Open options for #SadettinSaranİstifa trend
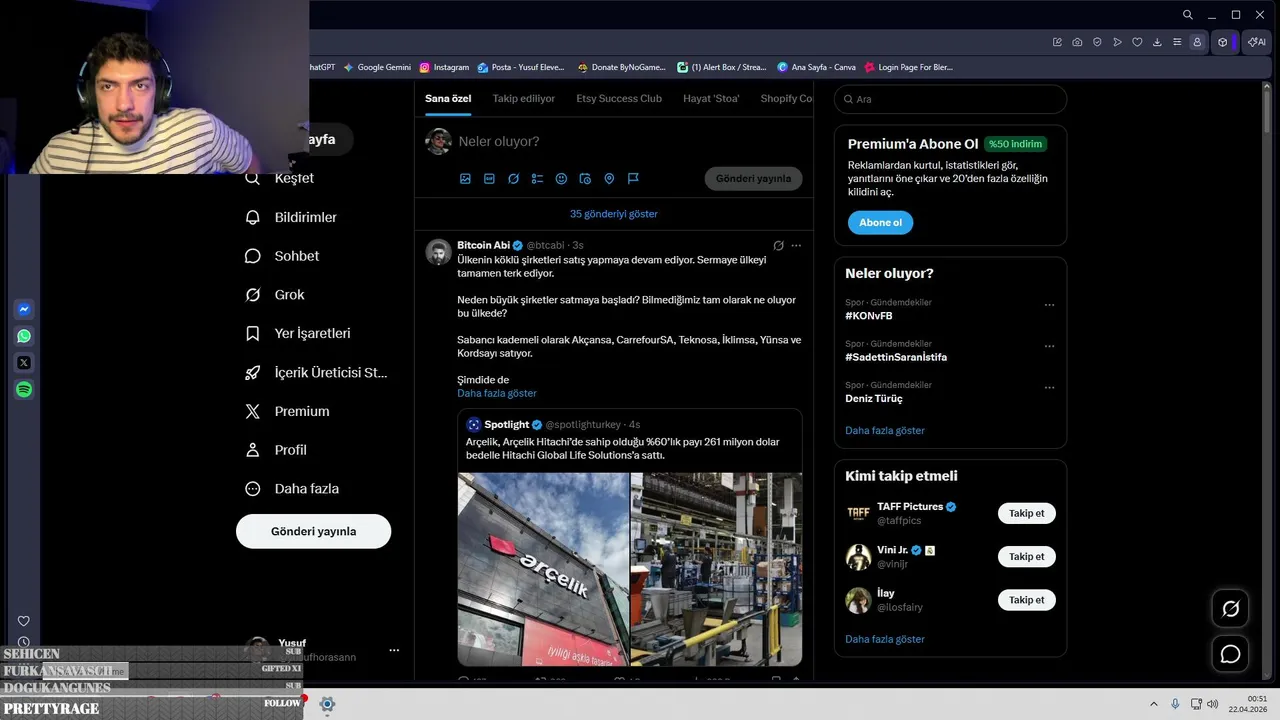 coord(1049,346)
